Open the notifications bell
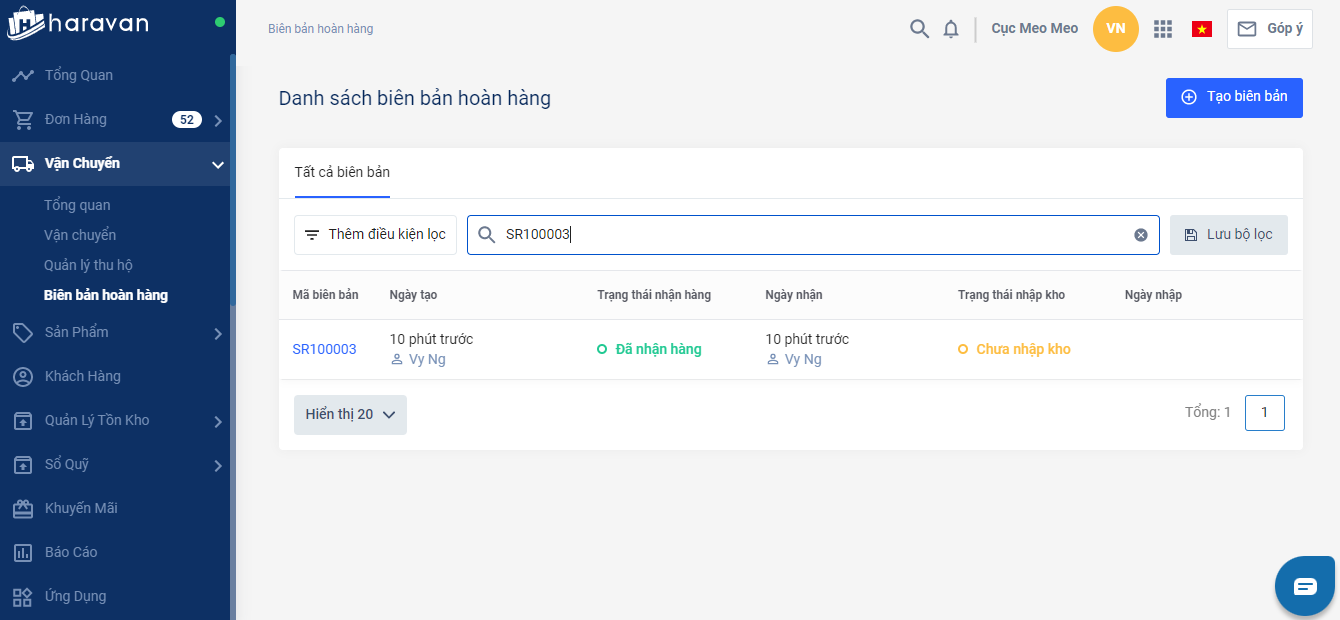Viewport: 1340px width, 620px height. coord(951,29)
